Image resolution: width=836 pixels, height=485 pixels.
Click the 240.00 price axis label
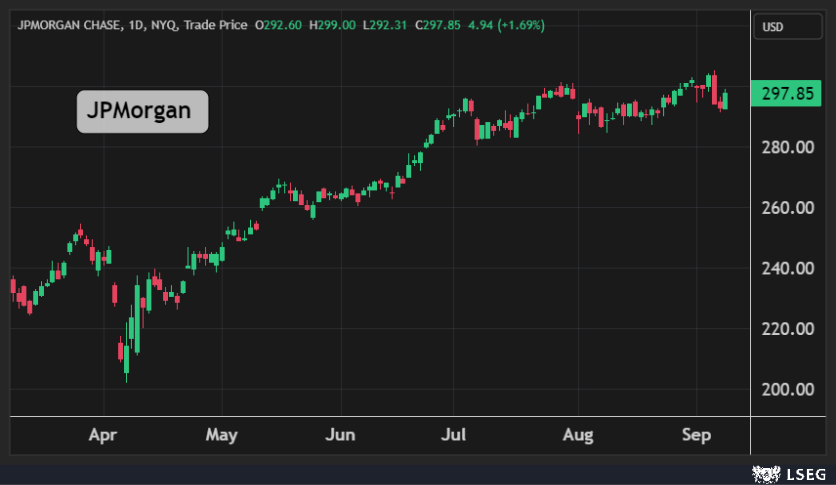787,269
